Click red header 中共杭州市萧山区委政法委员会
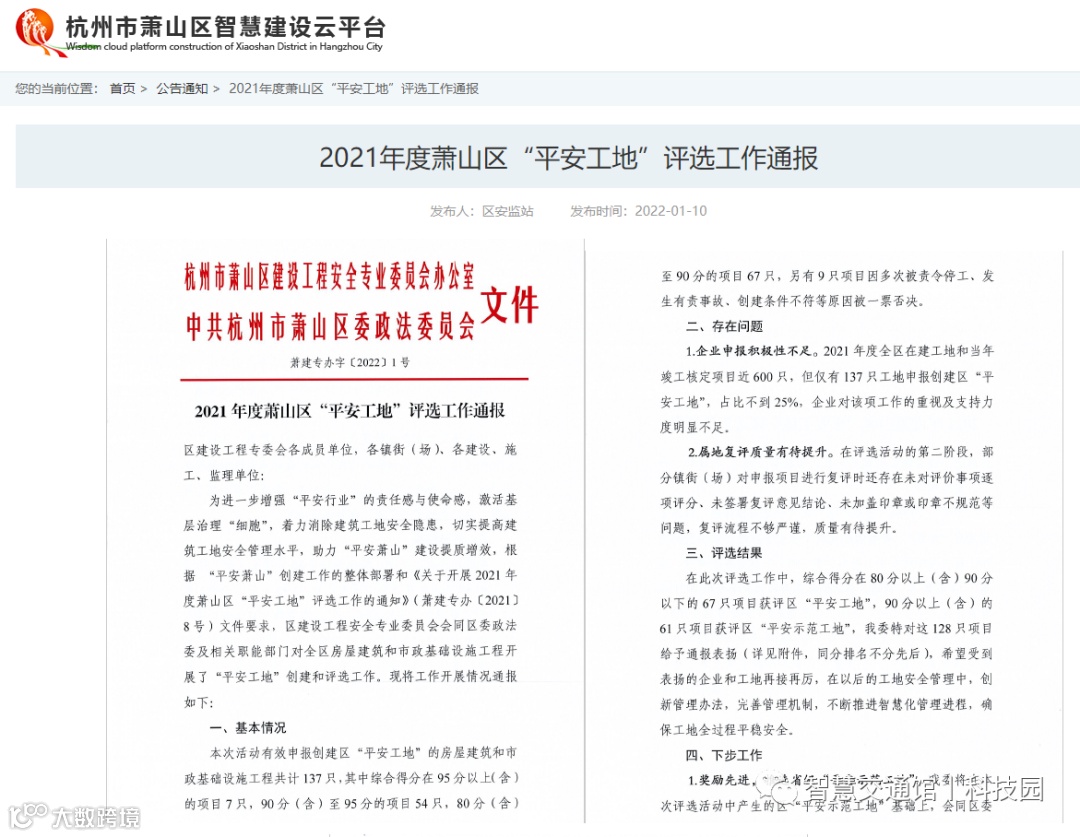Viewport: 1080px width, 837px height. point(331,327)
